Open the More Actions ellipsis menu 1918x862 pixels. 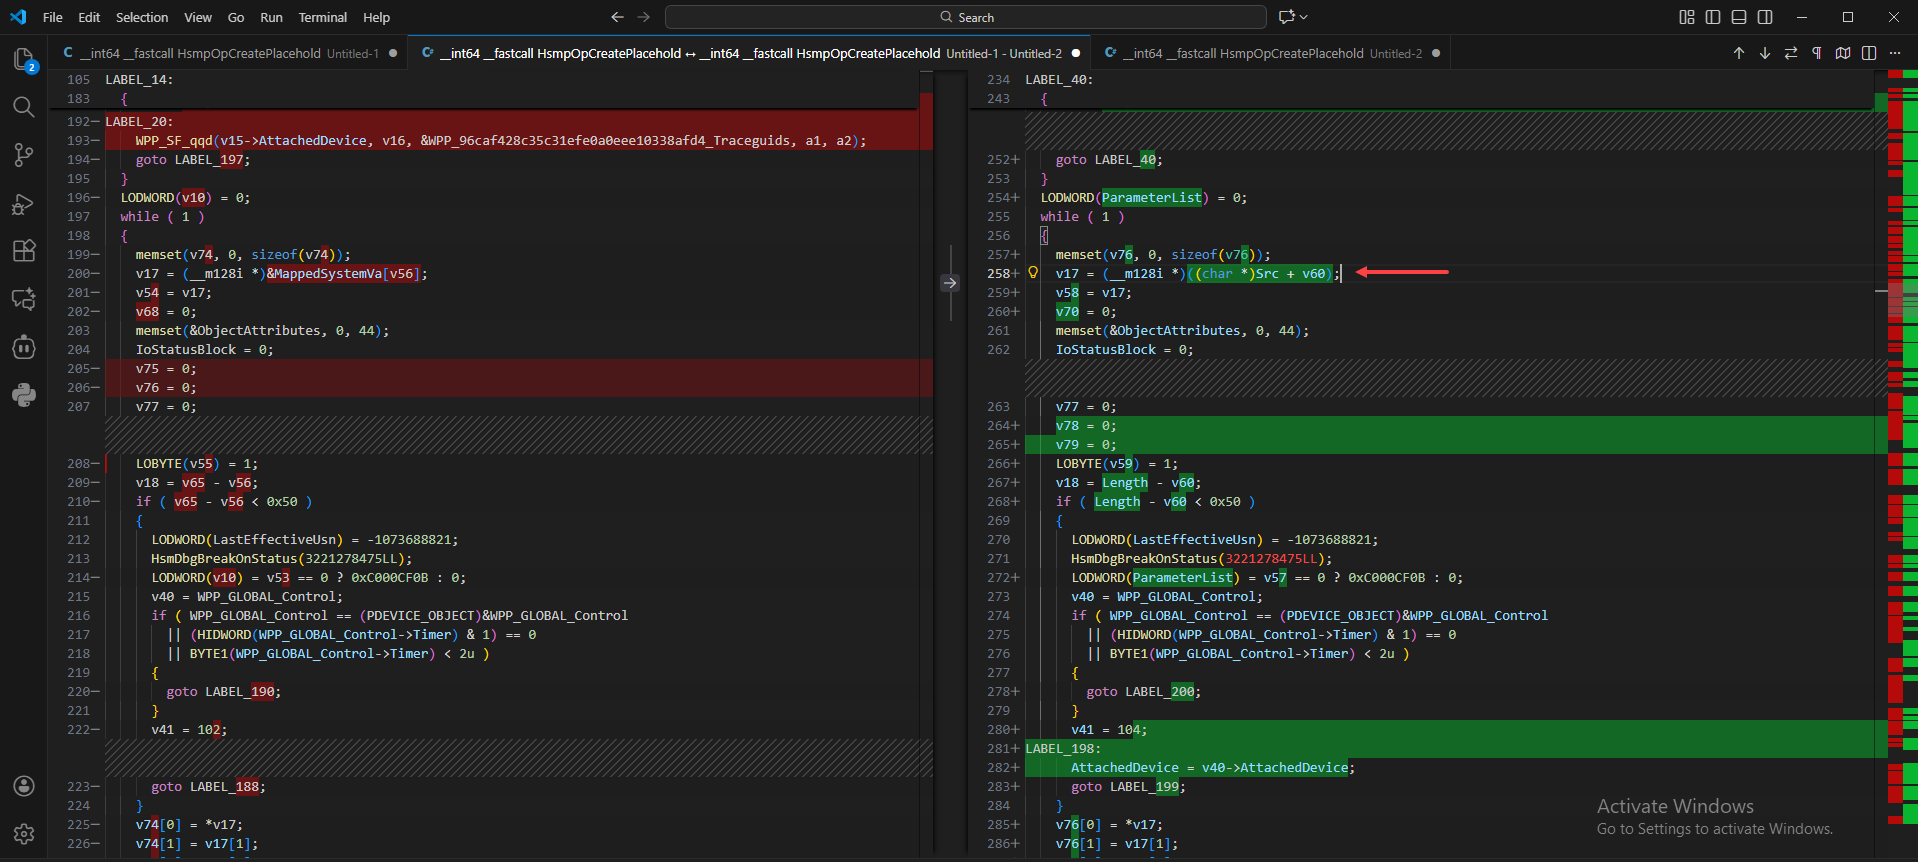(1895, 53)
